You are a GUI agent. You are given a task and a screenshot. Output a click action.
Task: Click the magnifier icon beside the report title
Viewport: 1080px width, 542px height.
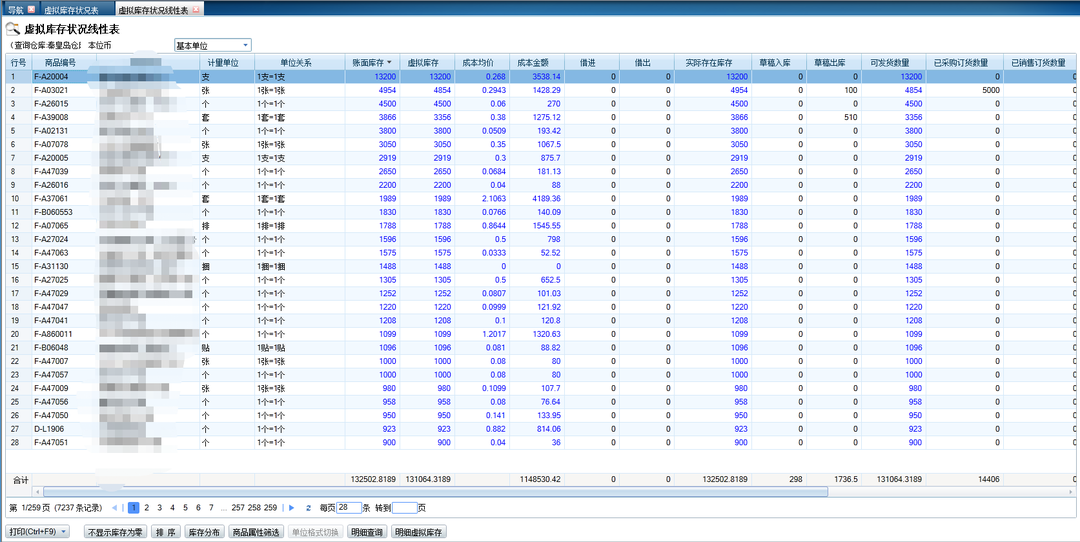point(14,29)
